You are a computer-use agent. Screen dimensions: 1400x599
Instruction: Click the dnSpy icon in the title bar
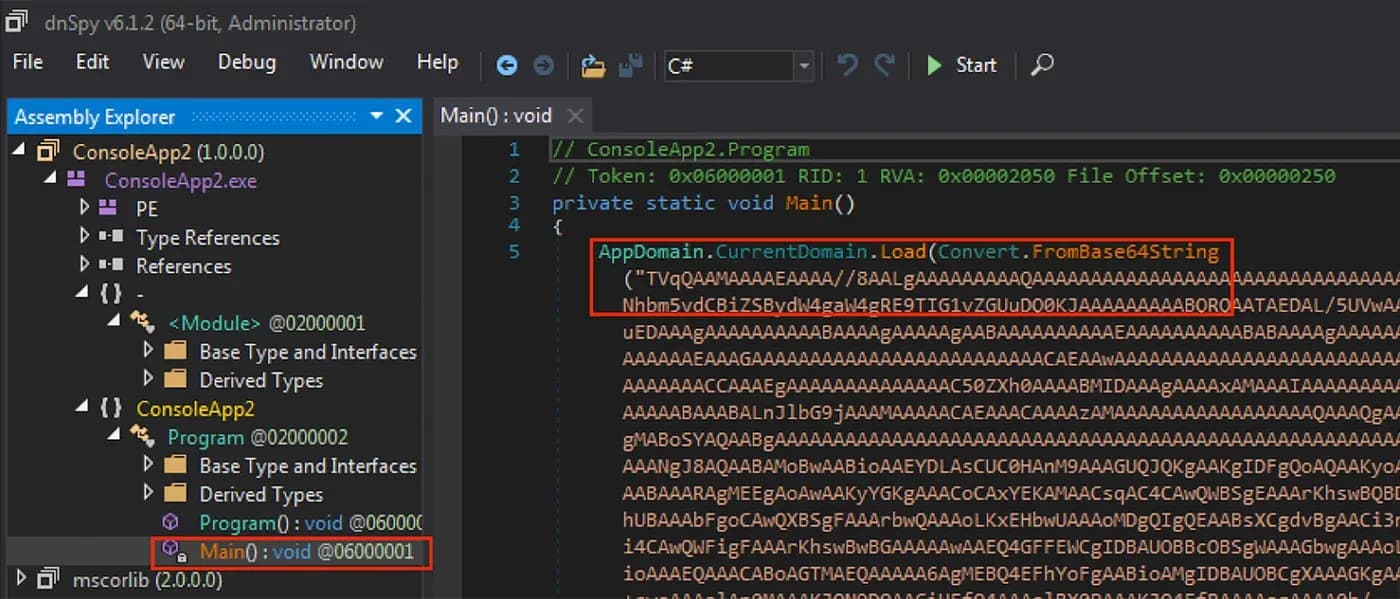coord(15,20)
